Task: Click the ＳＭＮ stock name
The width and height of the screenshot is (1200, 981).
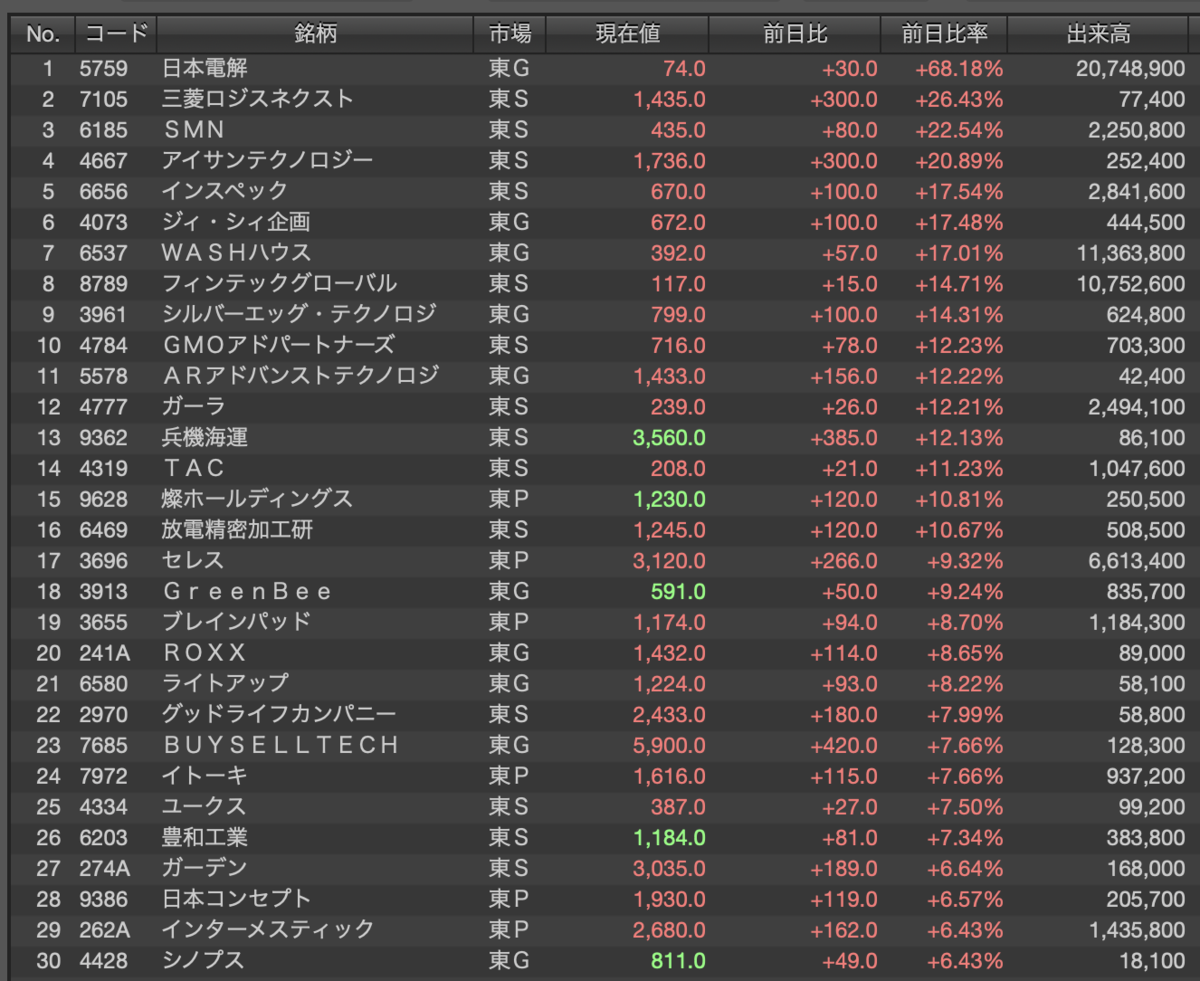Action: point(193,130)
